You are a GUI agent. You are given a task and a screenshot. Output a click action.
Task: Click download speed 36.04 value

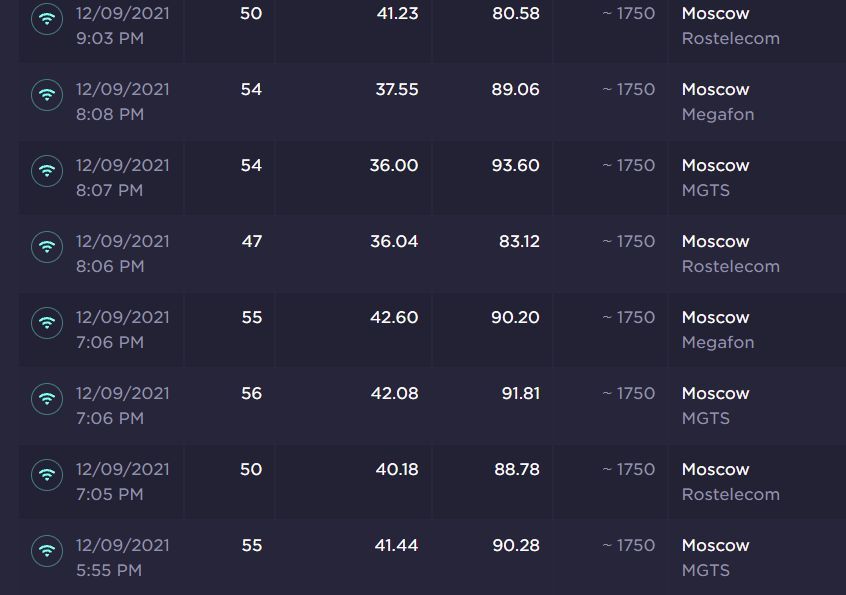(x=394, y=242)
